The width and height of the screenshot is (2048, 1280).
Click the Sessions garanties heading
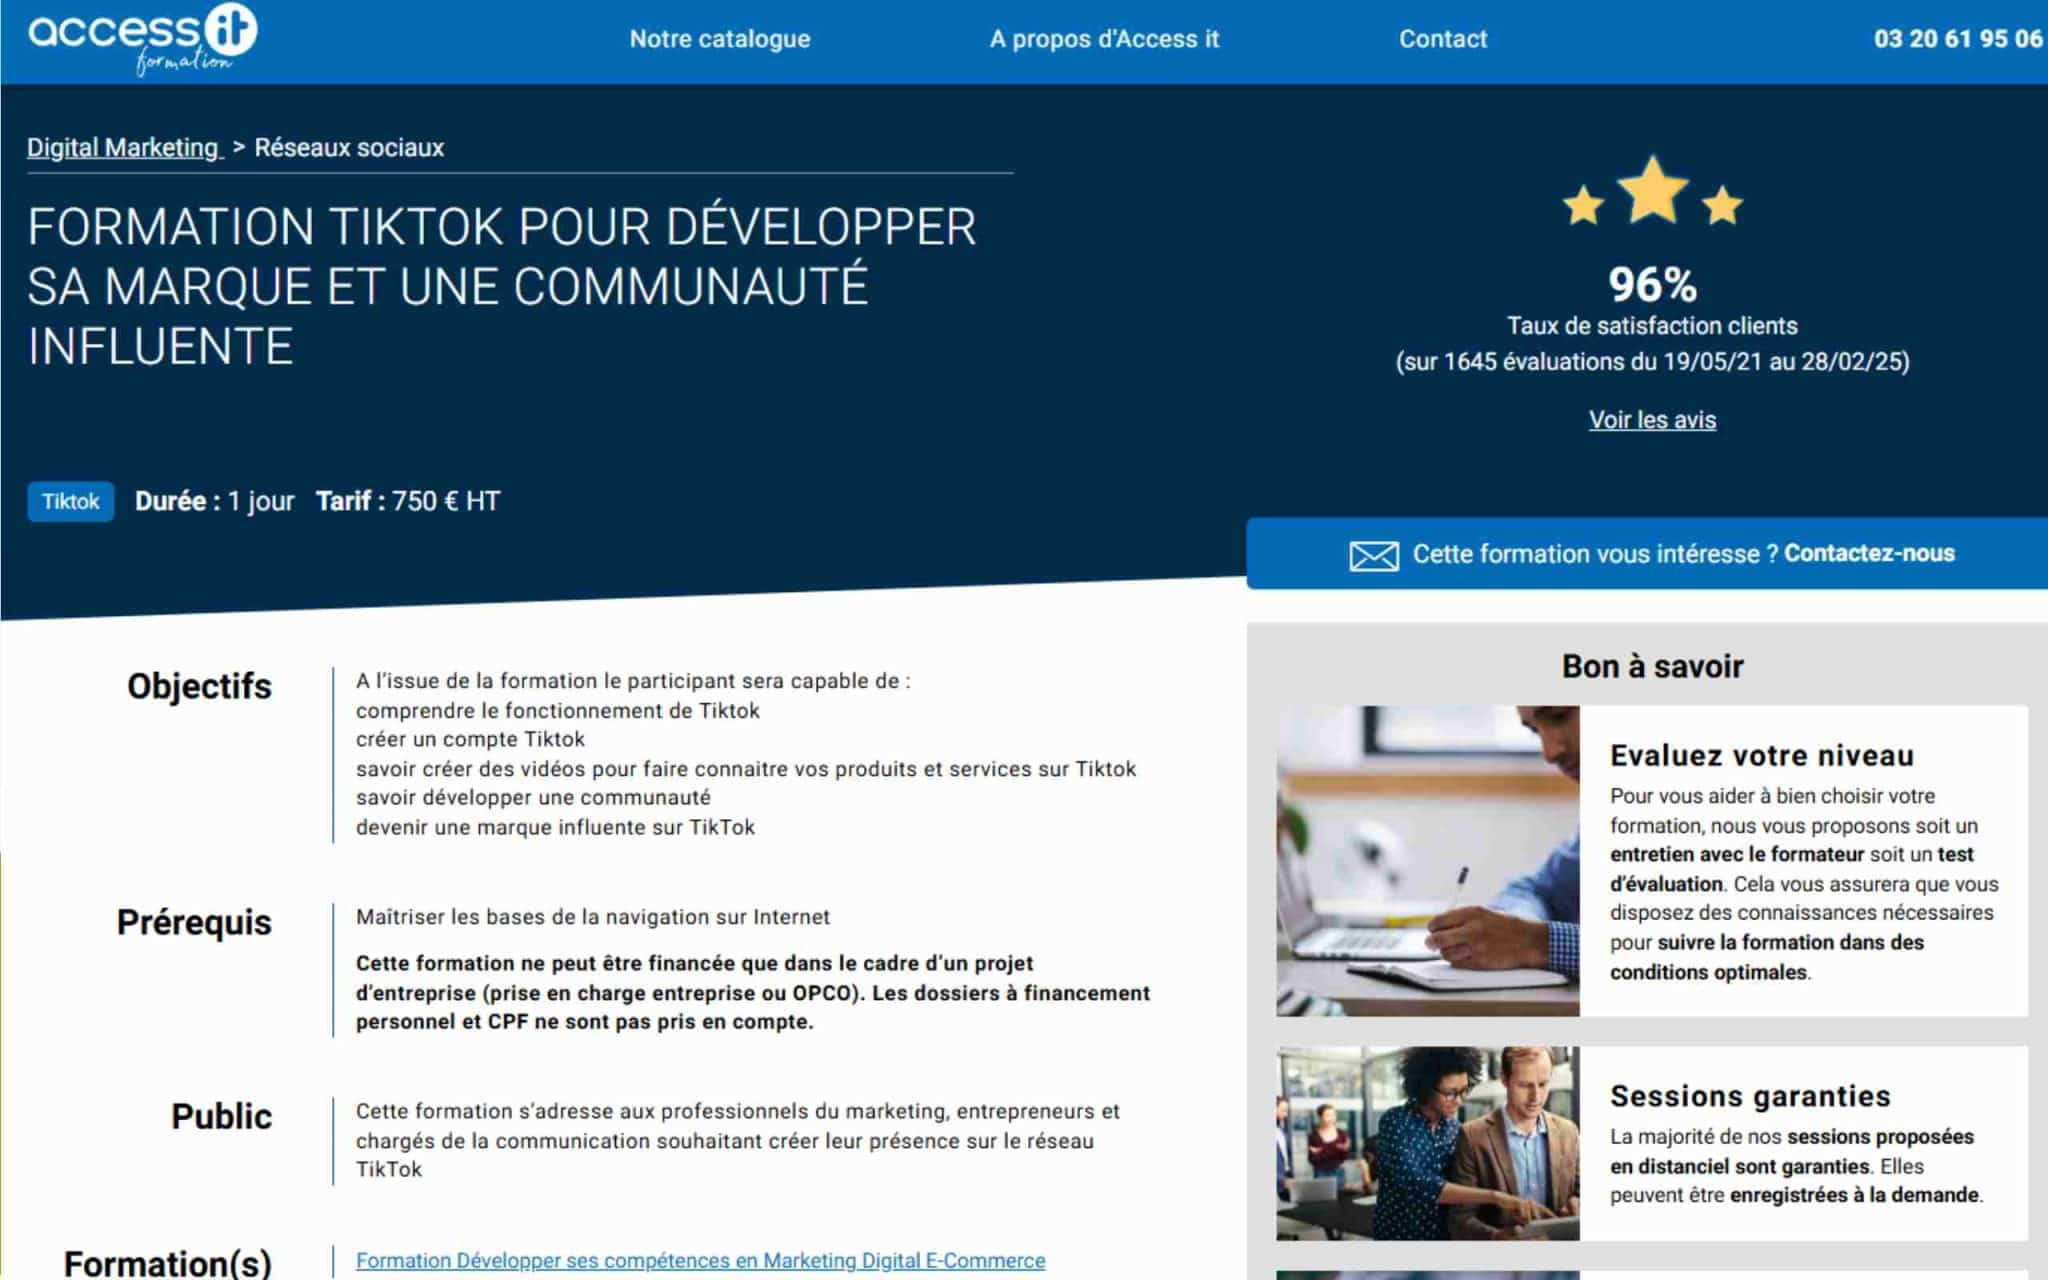point(1750,1096)
